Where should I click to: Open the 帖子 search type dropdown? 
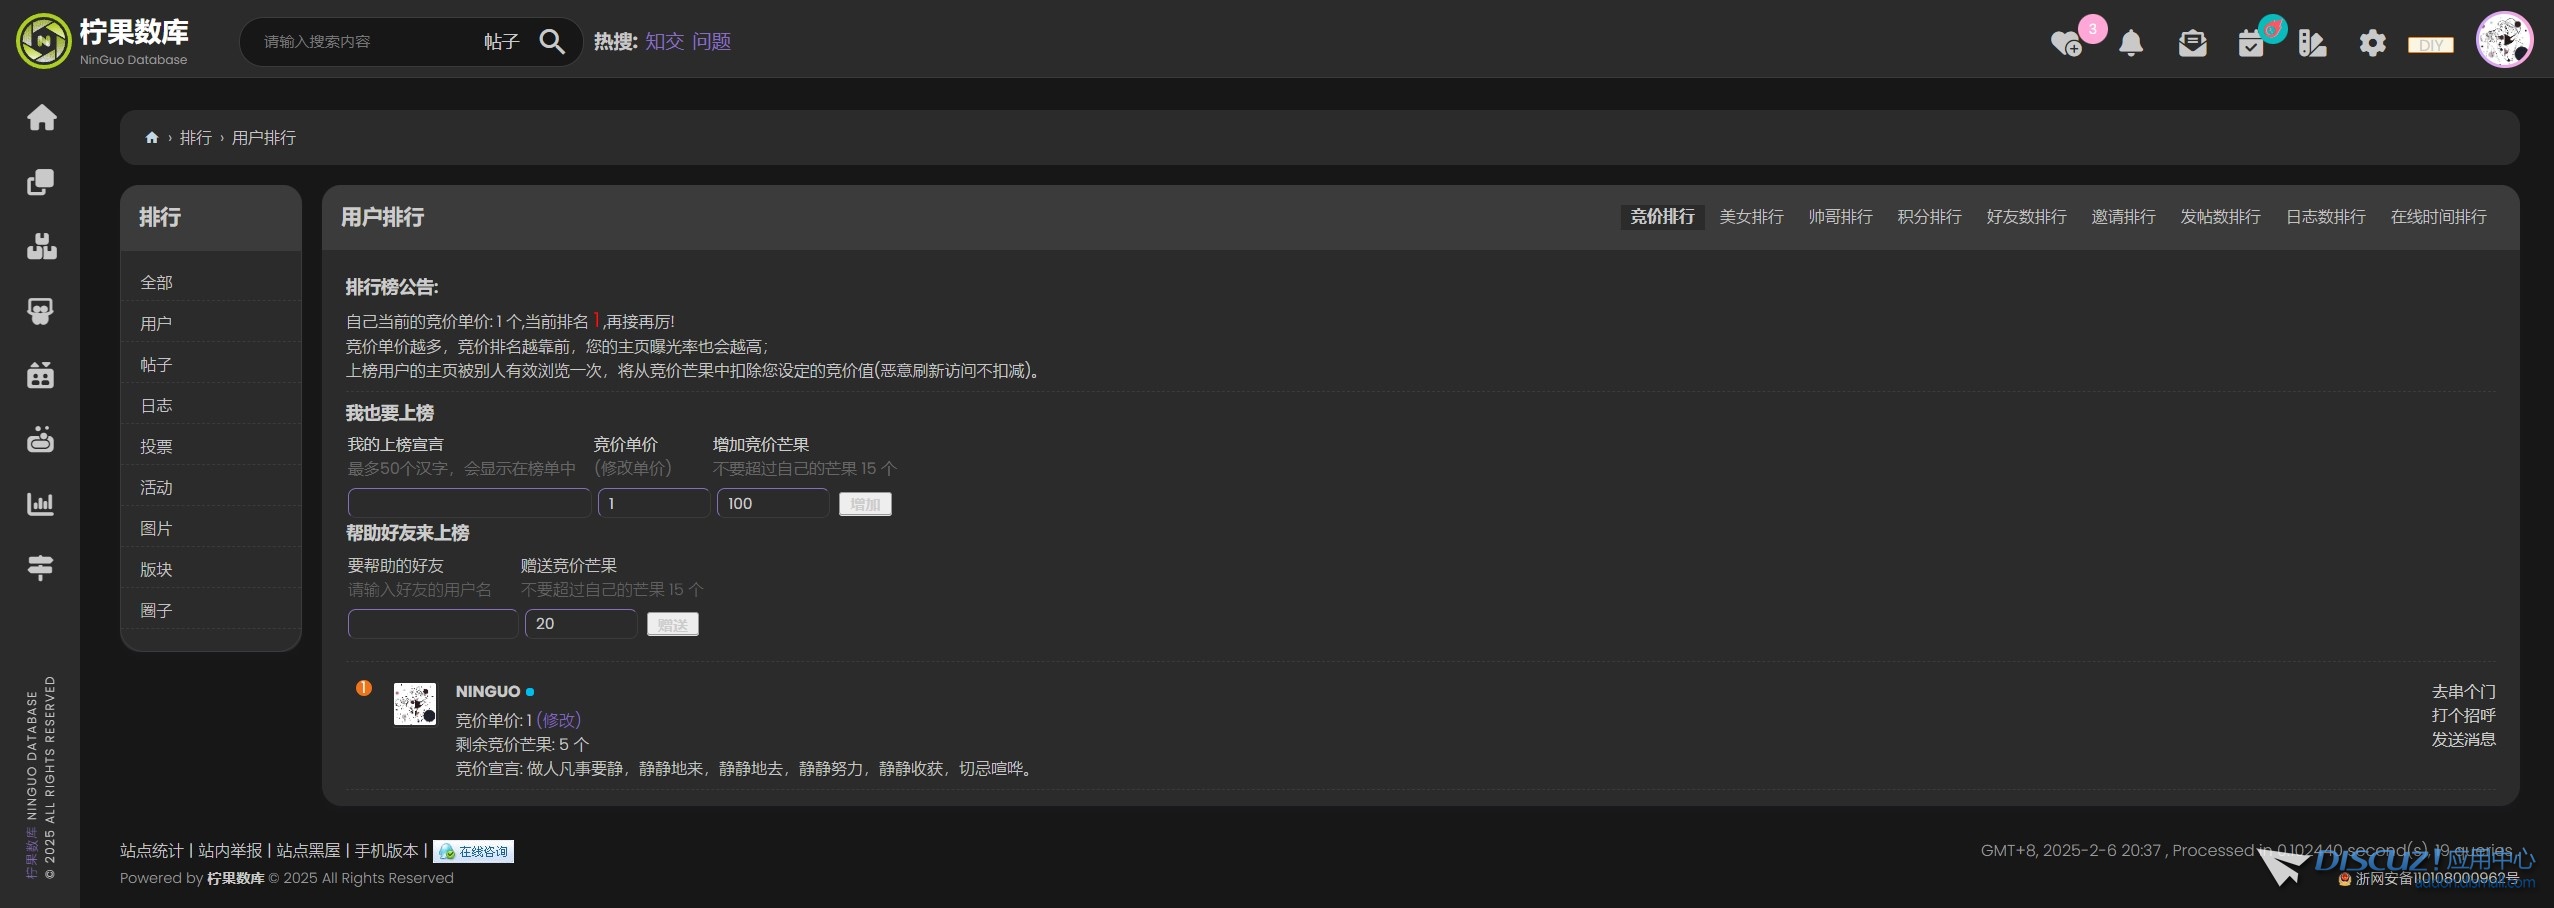(x=501, y=42)
